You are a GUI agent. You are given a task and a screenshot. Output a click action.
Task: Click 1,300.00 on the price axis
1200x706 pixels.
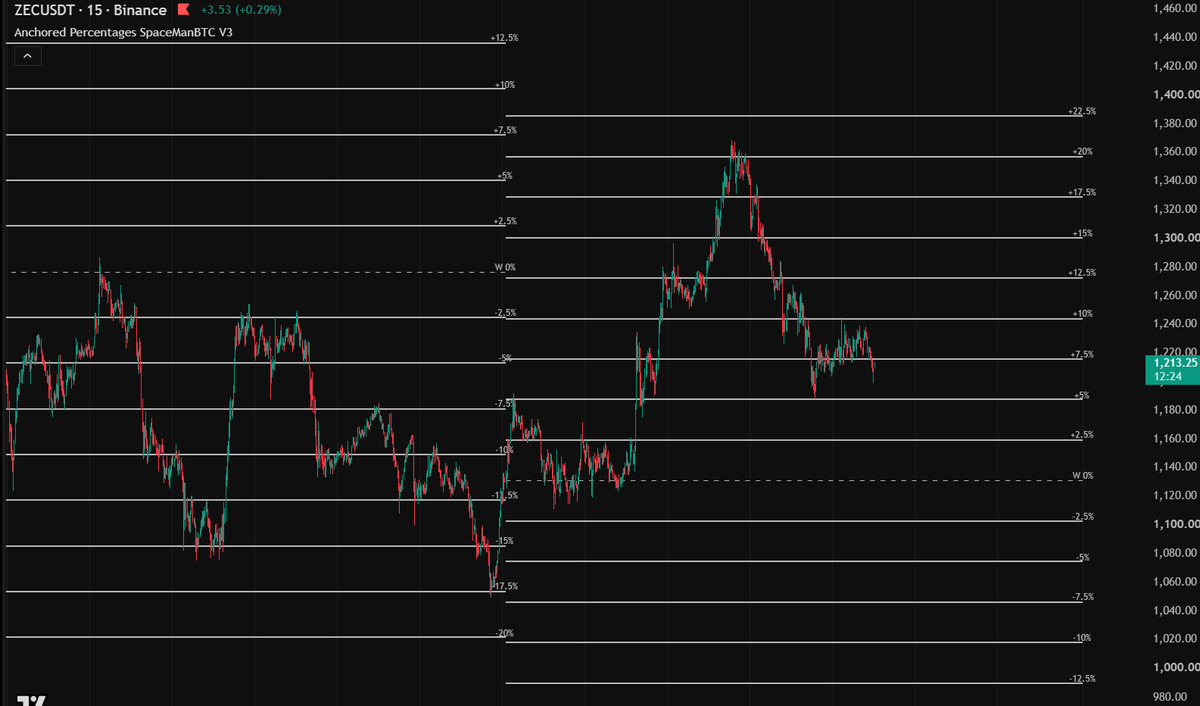click(x=1175, y=238)
